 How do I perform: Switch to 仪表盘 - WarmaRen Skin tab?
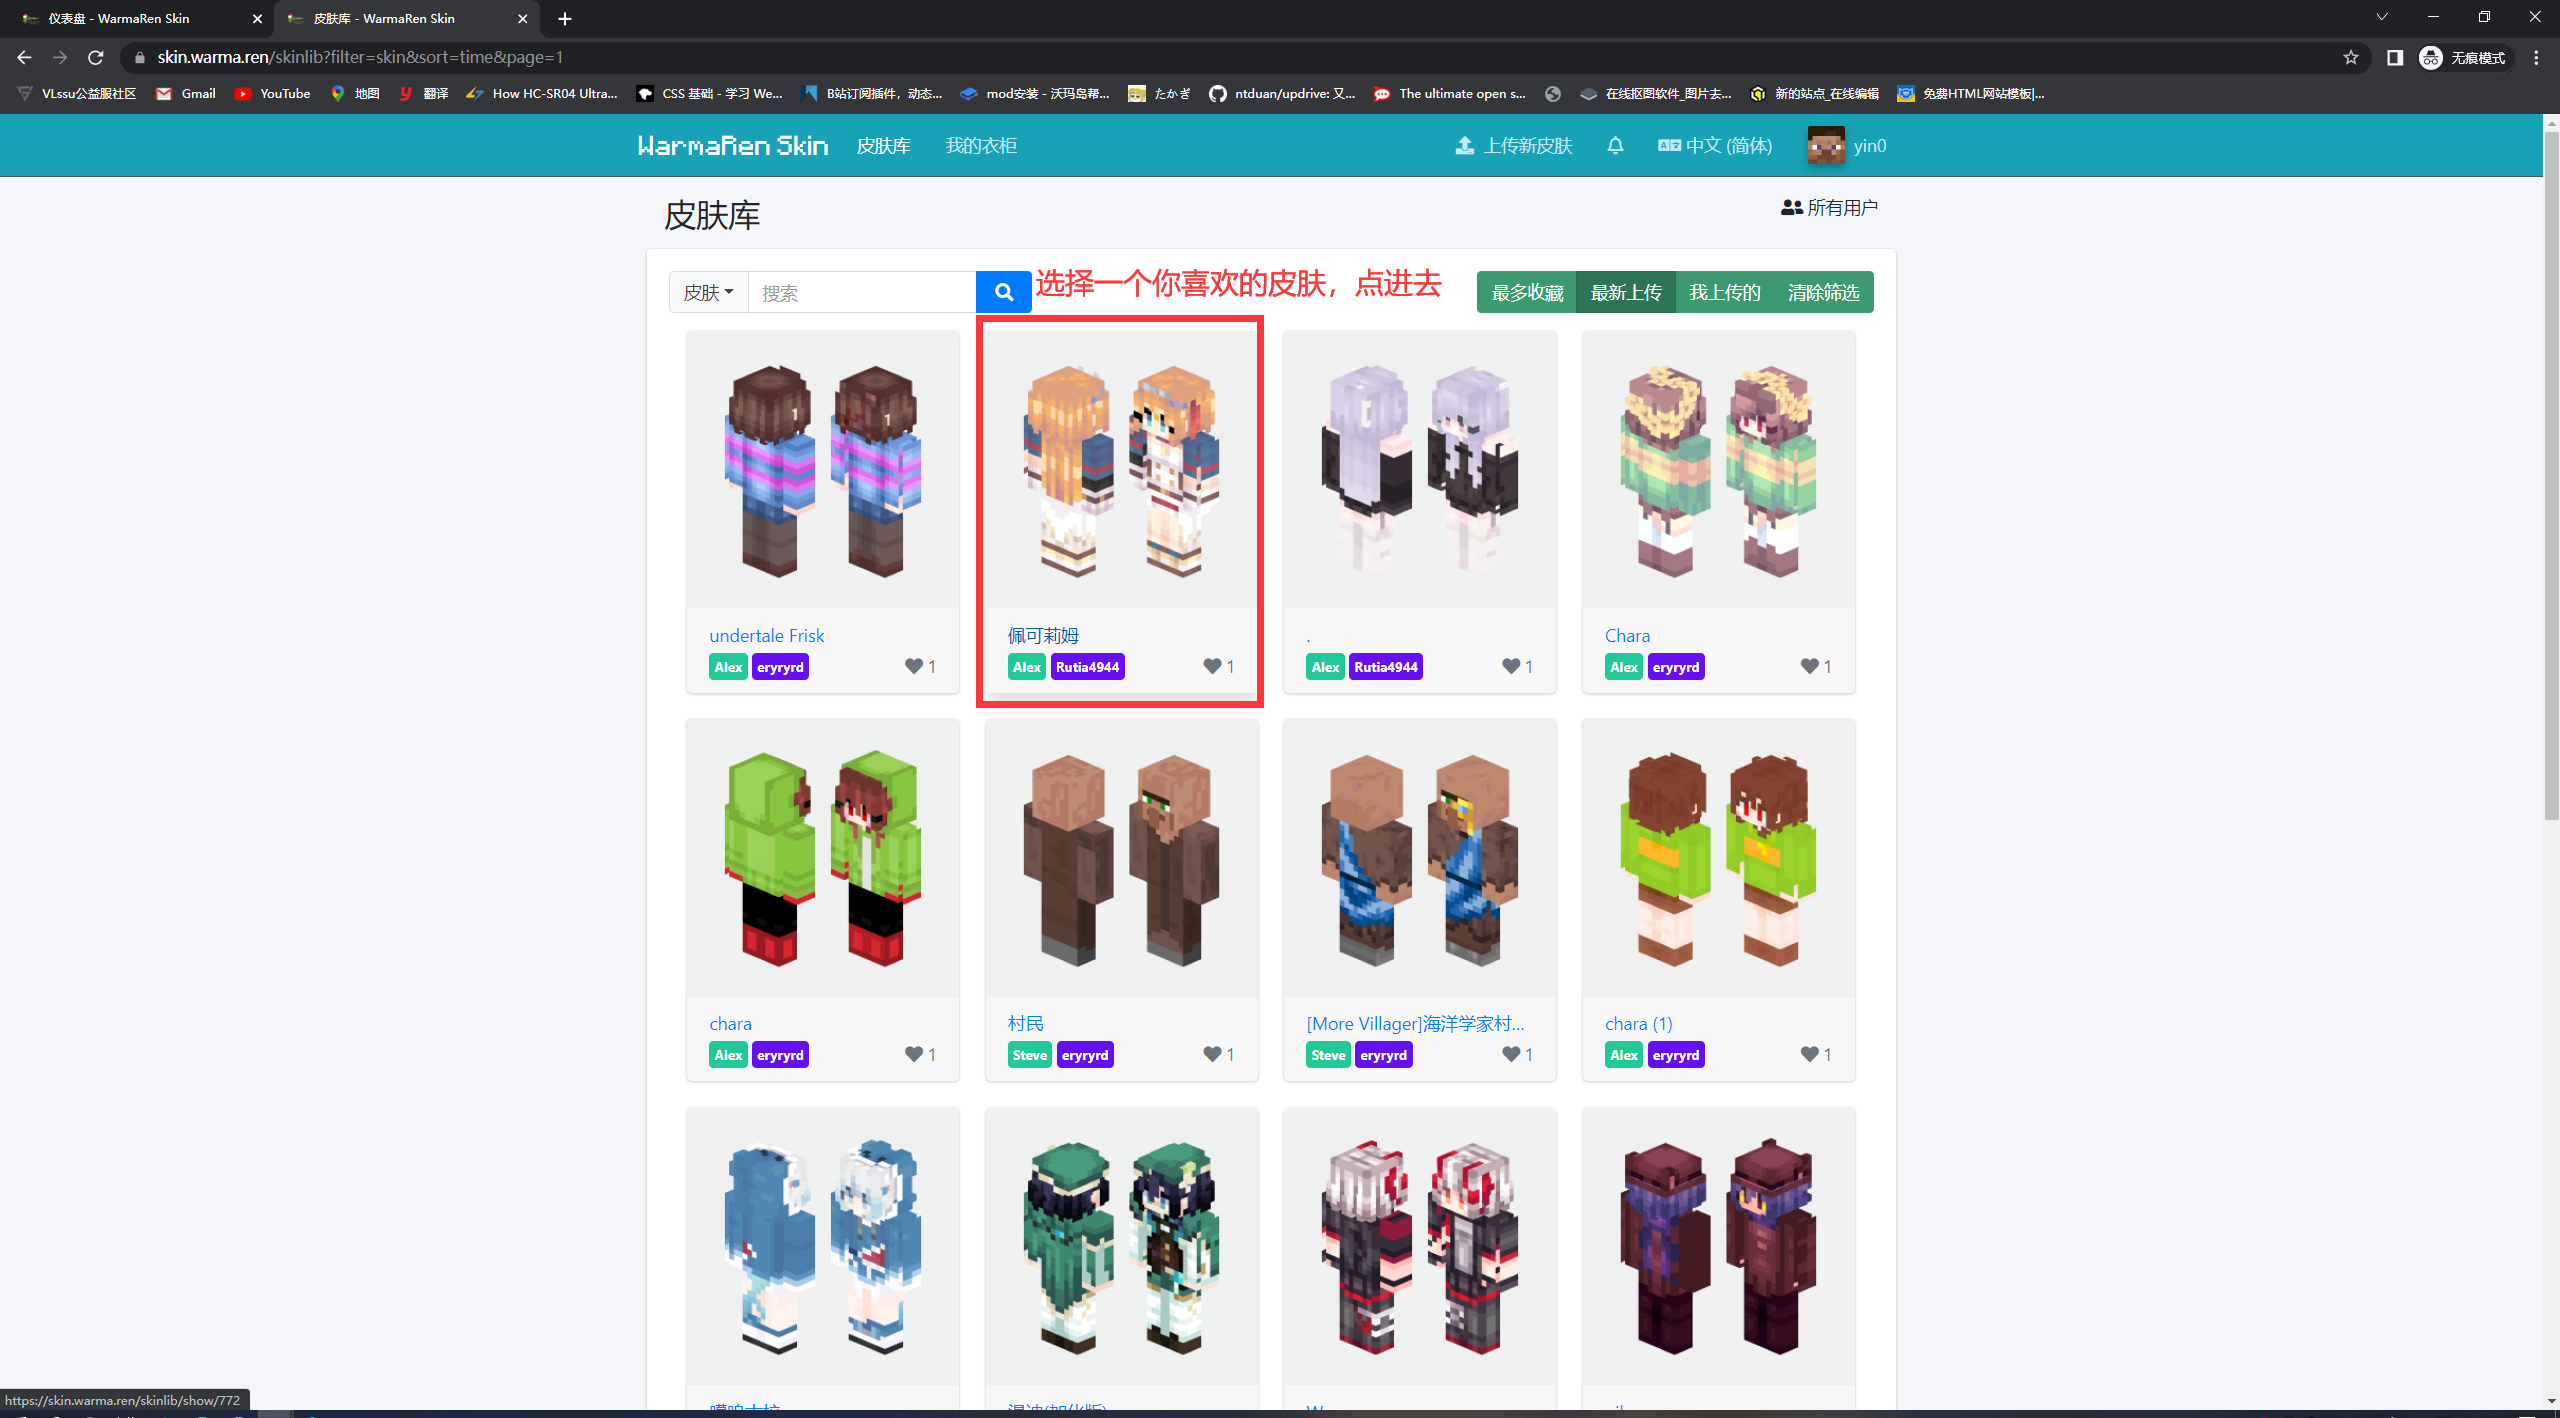point(130,18)
